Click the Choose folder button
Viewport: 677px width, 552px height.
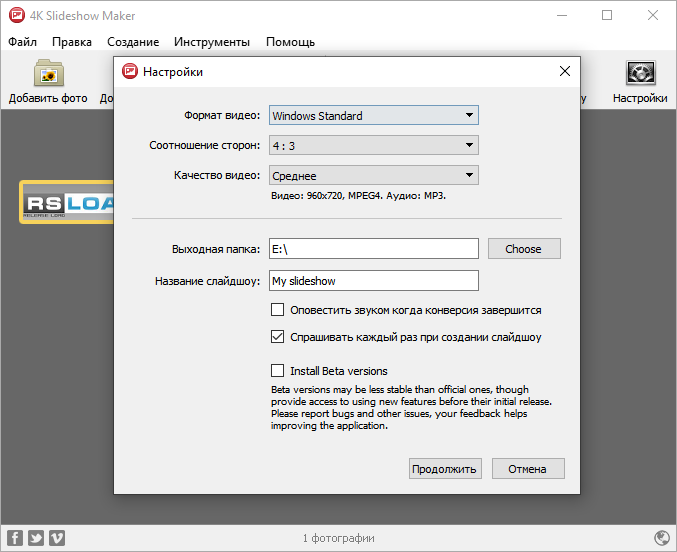tap(524, 249)
